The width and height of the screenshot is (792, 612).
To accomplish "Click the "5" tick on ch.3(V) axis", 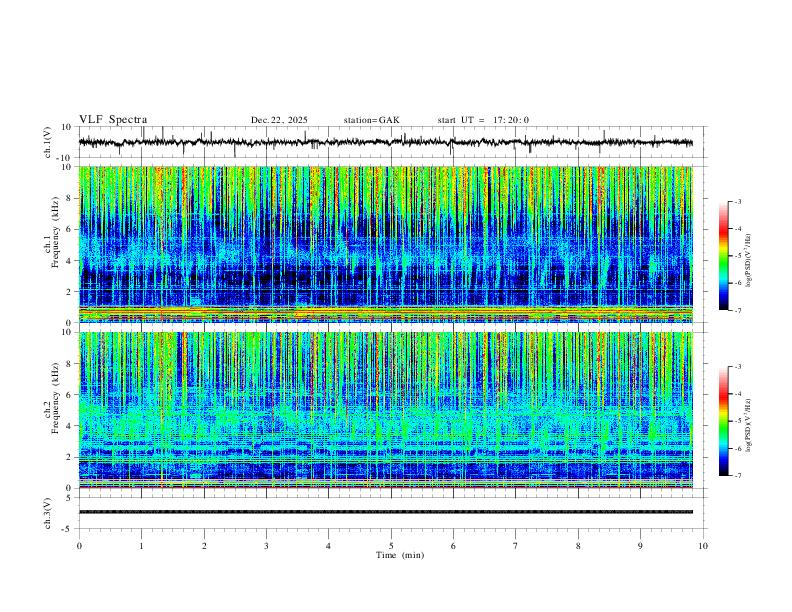I will coord(70,497).
